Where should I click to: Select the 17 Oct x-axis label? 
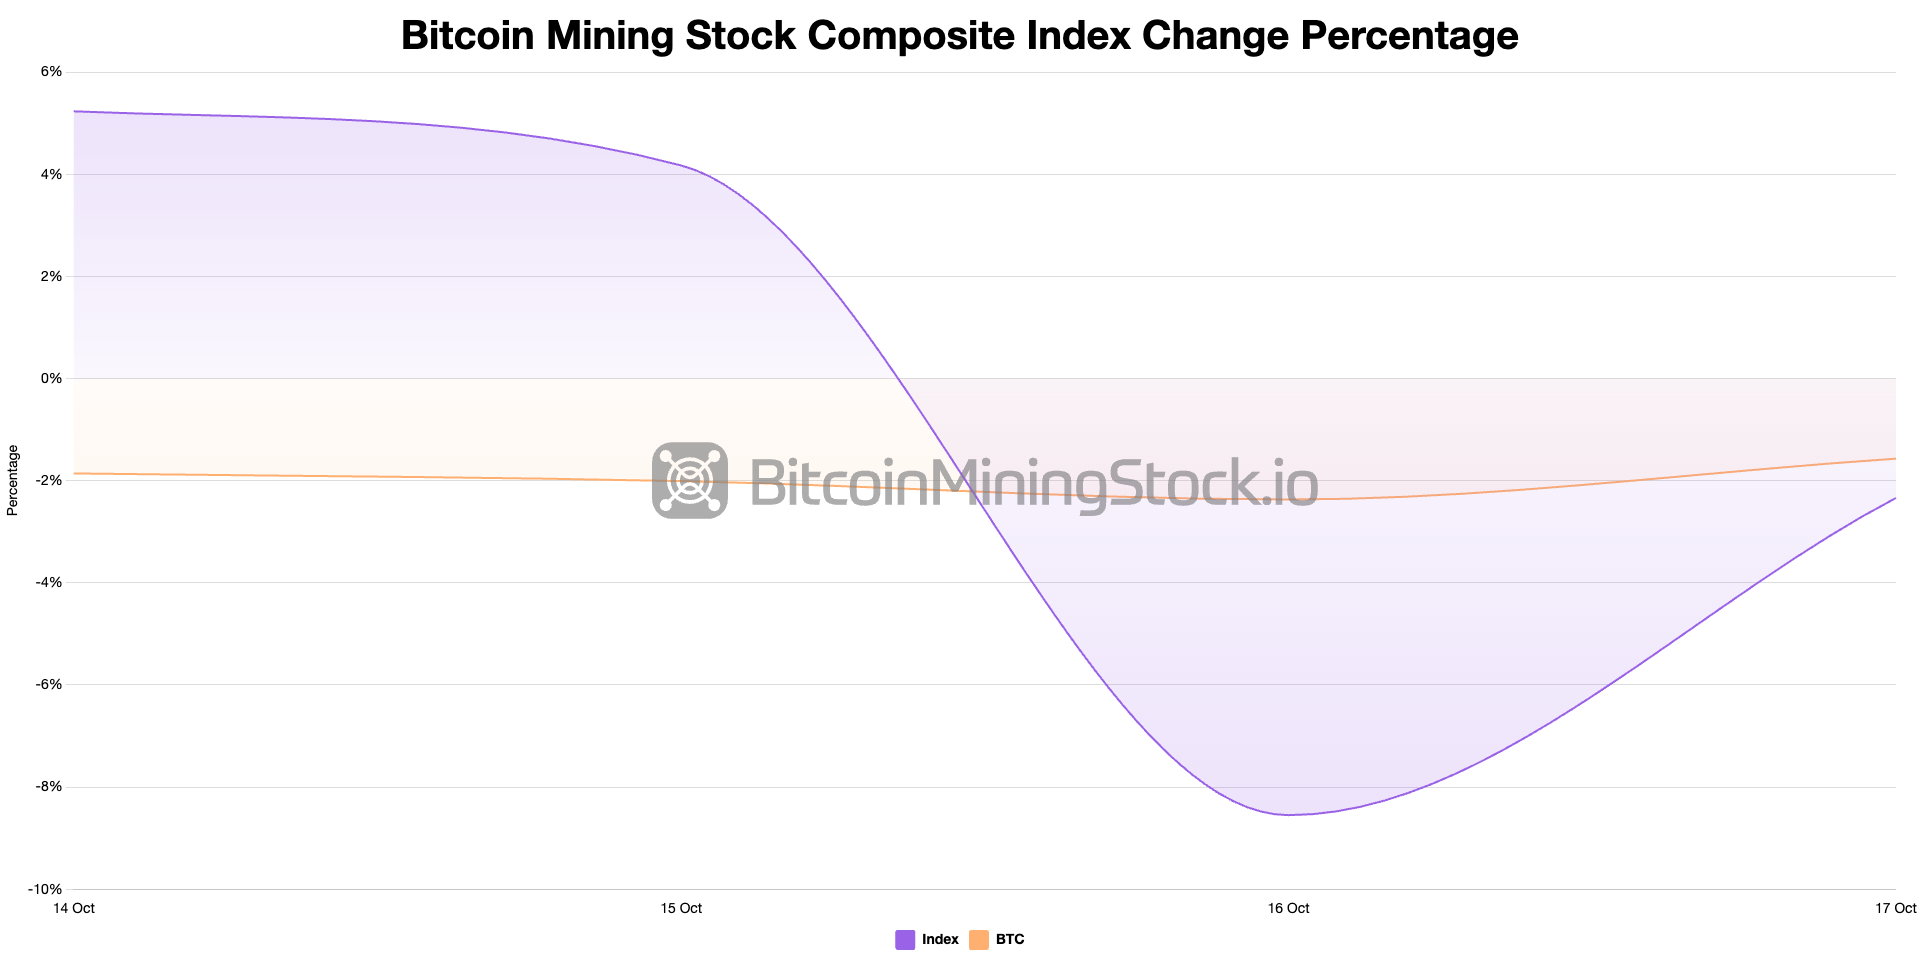[x=1895, y=908]
